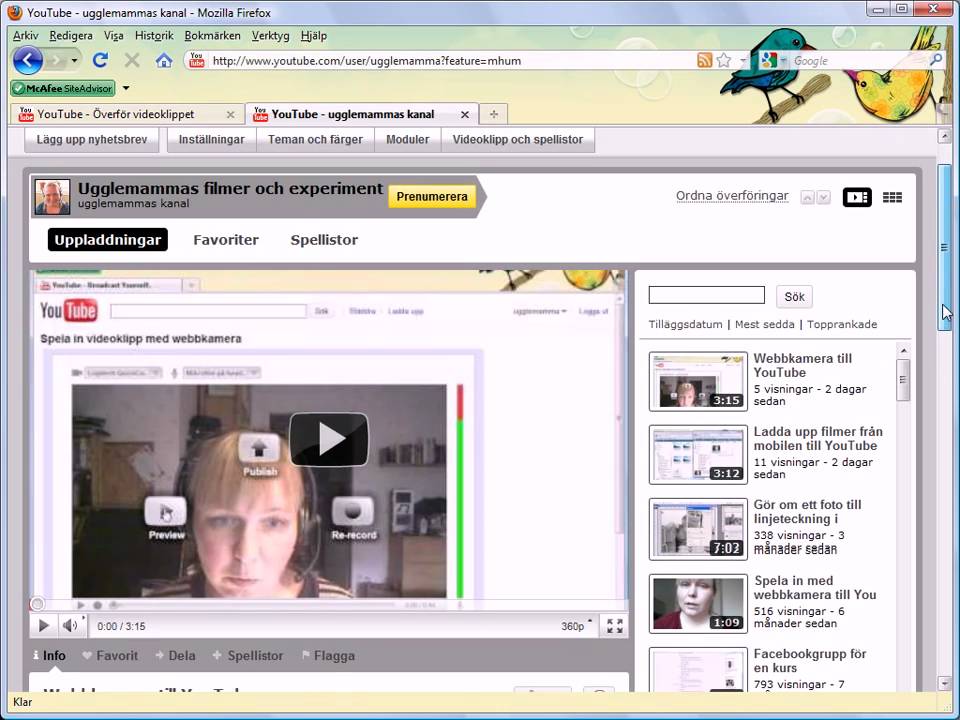Click the McAfee SiteAdvisor button
The height and width of the screenshot is (720, 960).
pyautogui.click(x=63, y=88)
